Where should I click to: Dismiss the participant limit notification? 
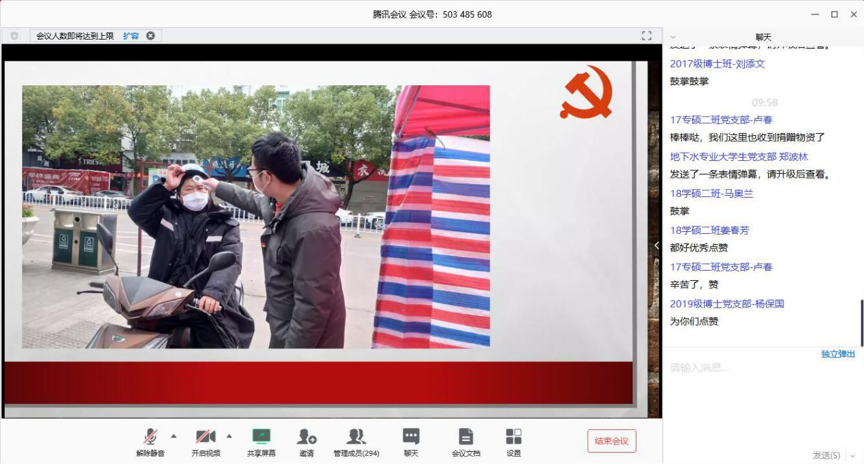click(151, 36)
